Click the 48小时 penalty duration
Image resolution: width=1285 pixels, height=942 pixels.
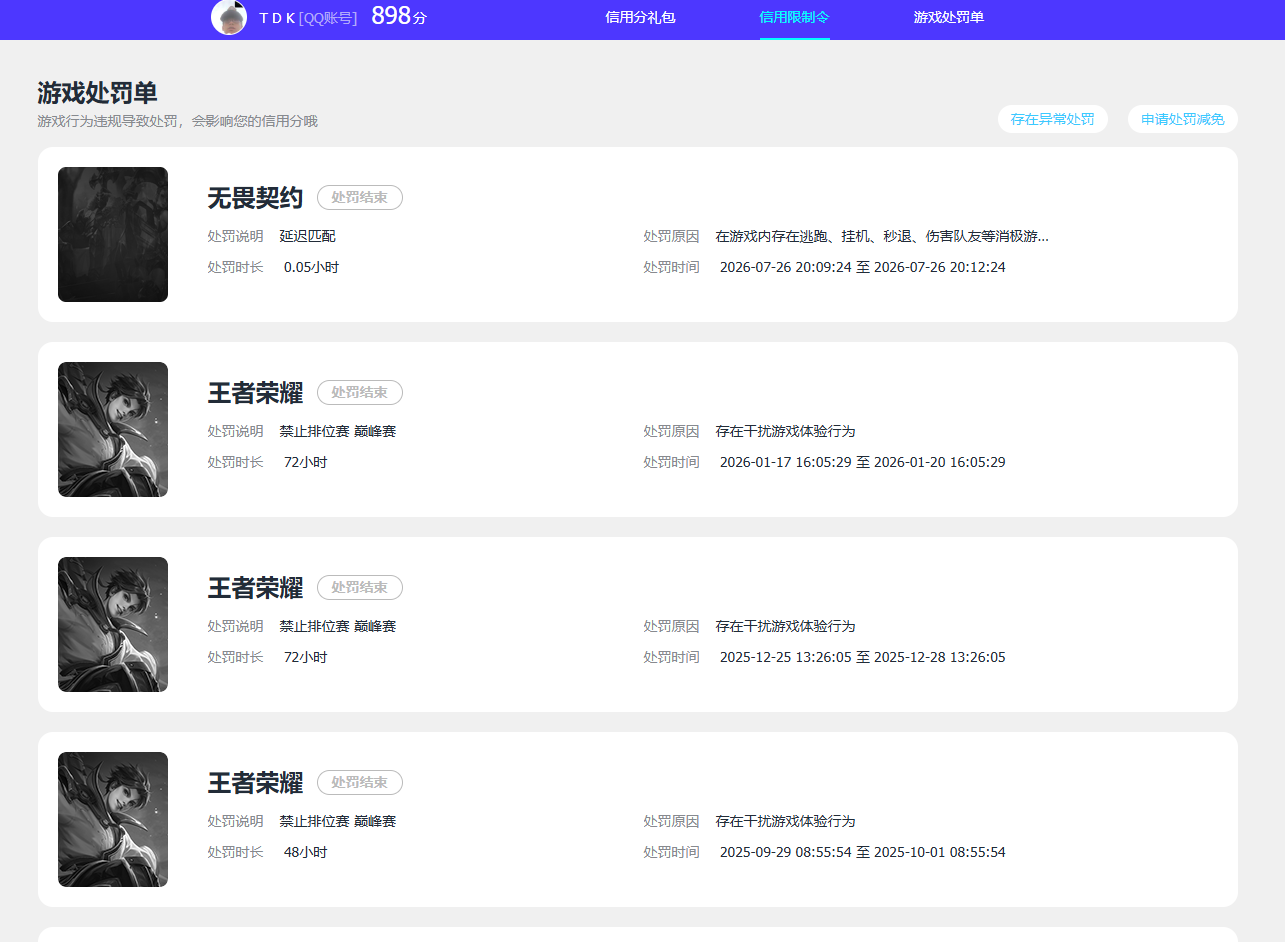click(305, 852)
